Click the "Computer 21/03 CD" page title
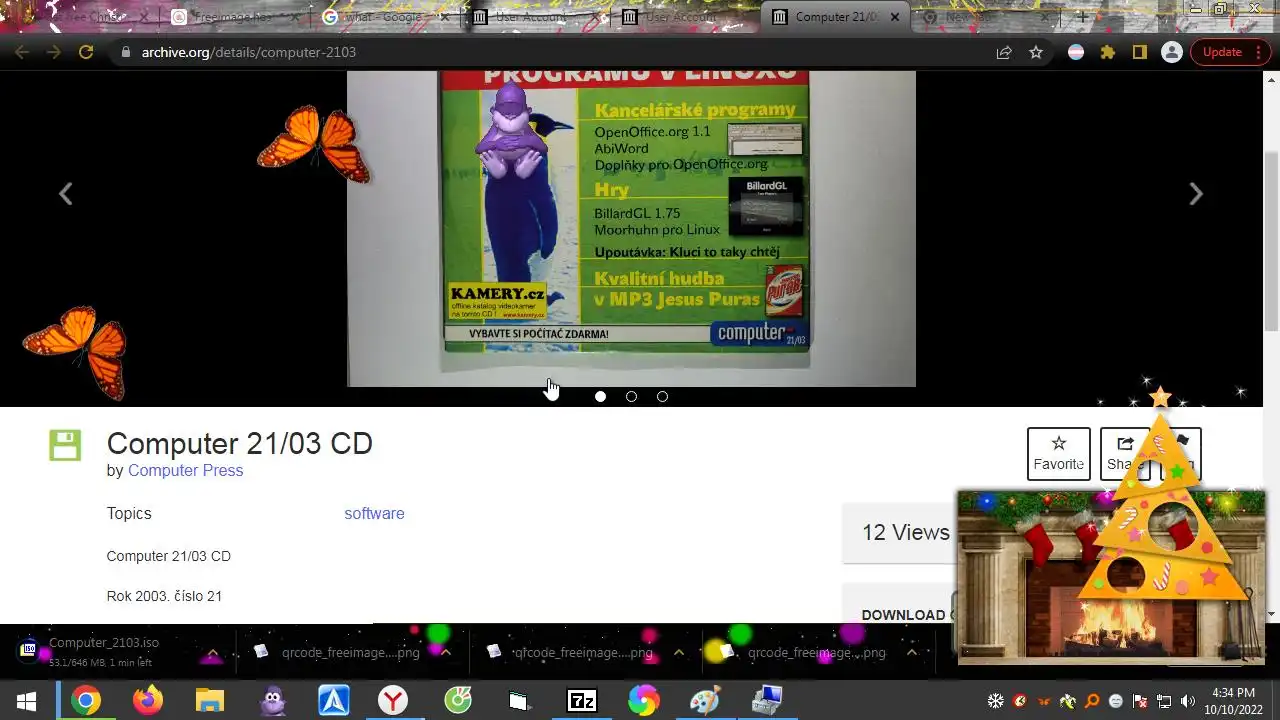The width and height of the screenshot is (1280, 720). (239, 443)
